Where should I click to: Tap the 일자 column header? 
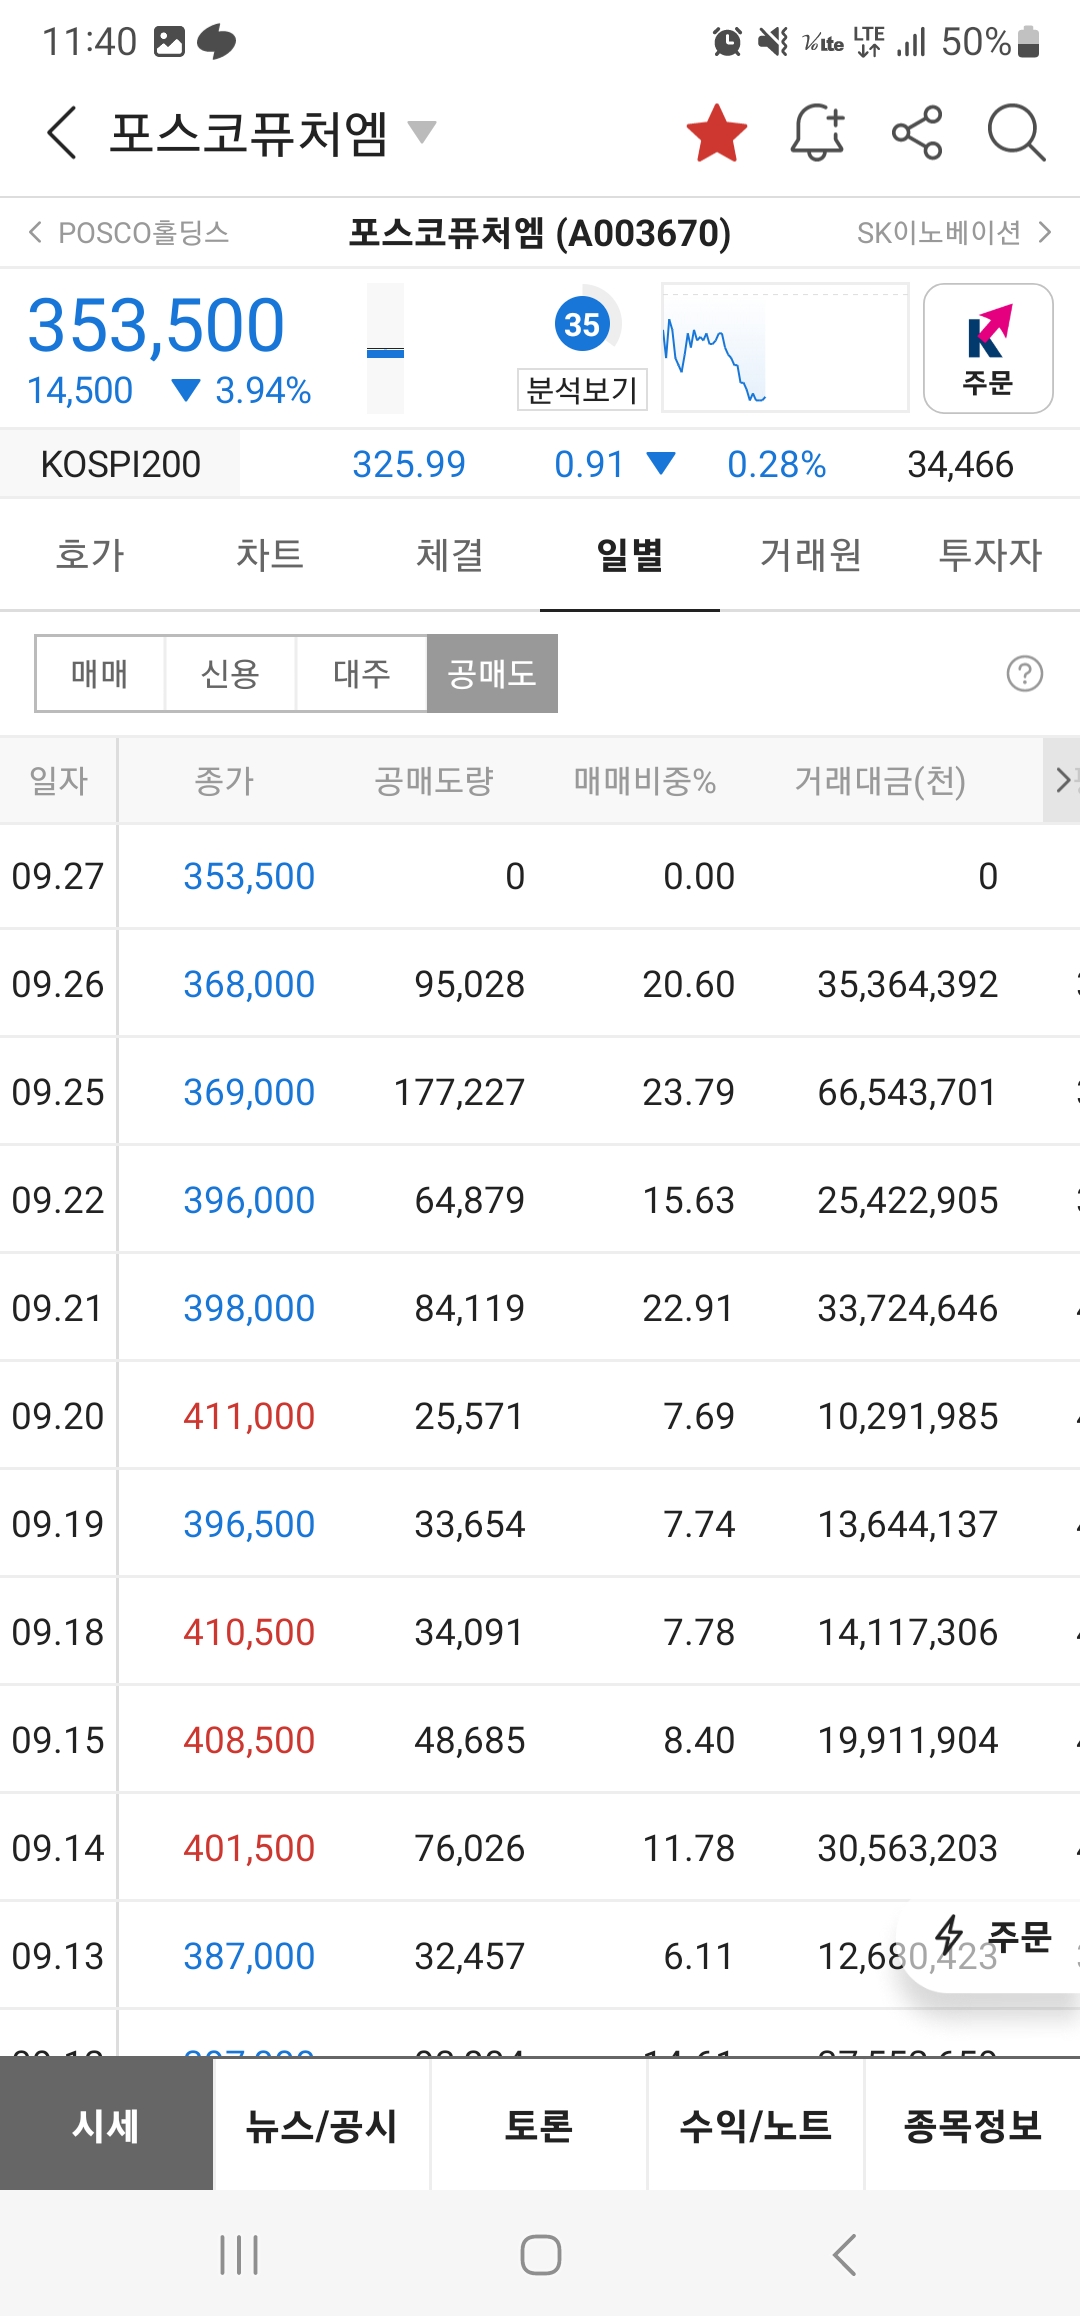pyautogui.click(x=58, y=780)
